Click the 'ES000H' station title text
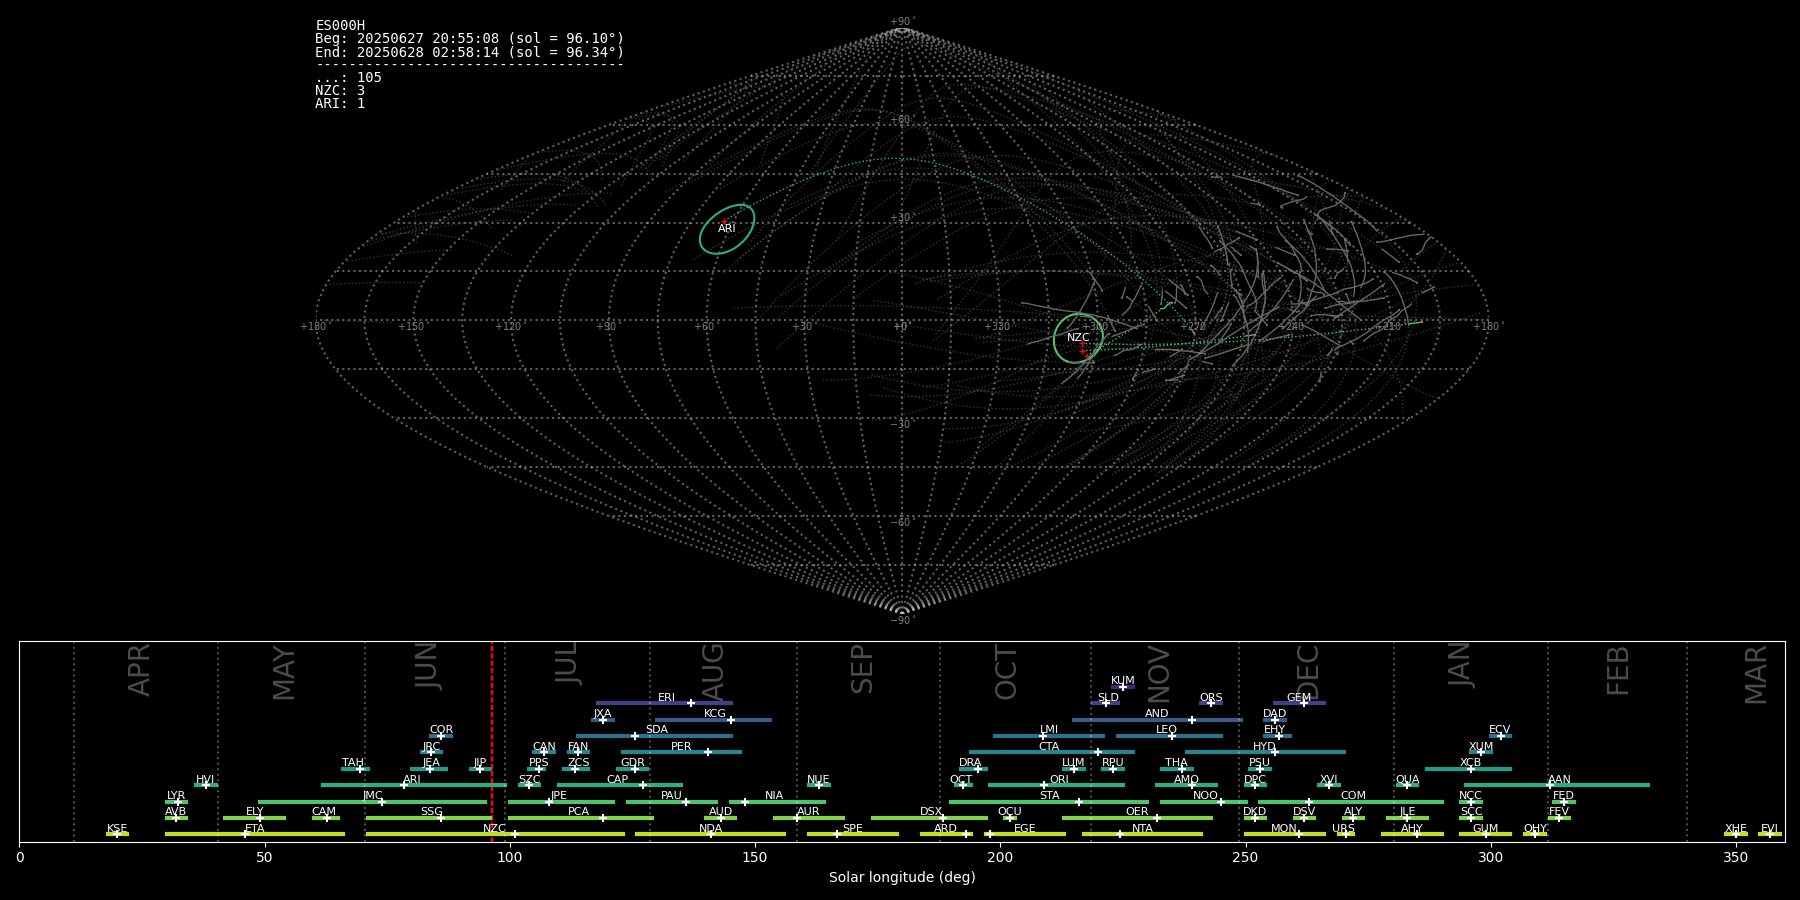Image resolution: width=1800 pixels, height=900 pixels. pos(340,26)
